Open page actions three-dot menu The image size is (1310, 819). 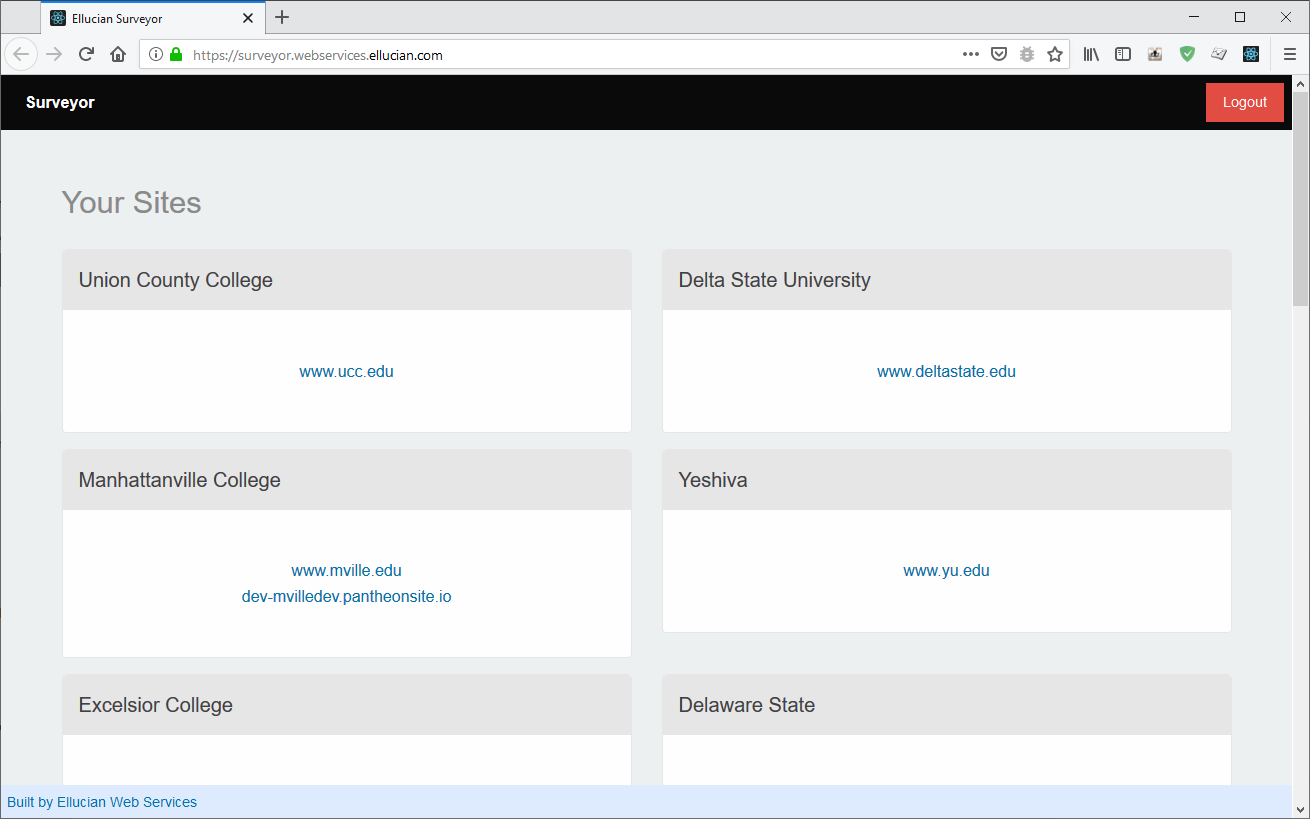[970, 55]
